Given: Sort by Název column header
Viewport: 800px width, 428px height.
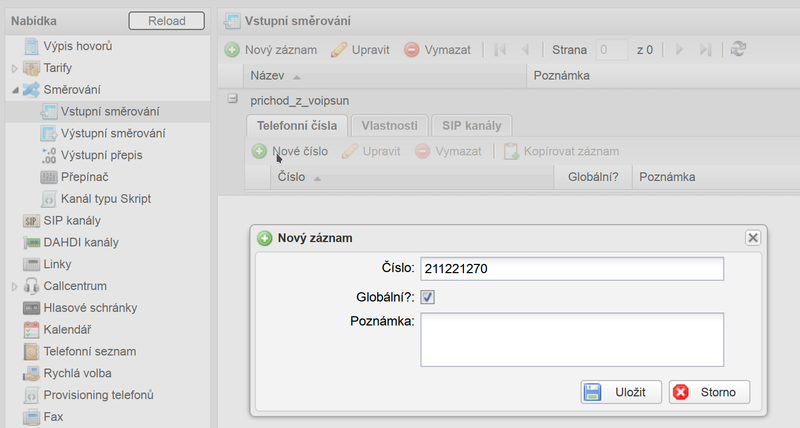Looking at the screenshot, I should (x=385, y=76).
